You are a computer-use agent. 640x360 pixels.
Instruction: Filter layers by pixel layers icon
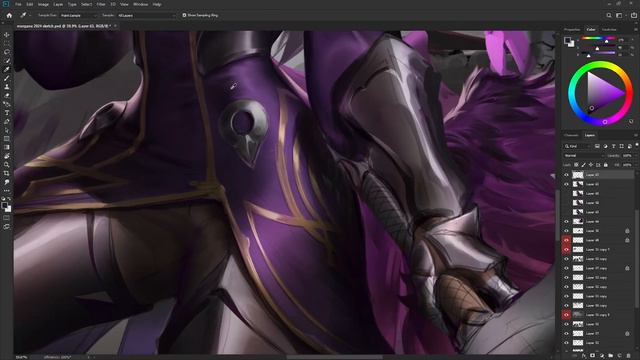point(597,146)
